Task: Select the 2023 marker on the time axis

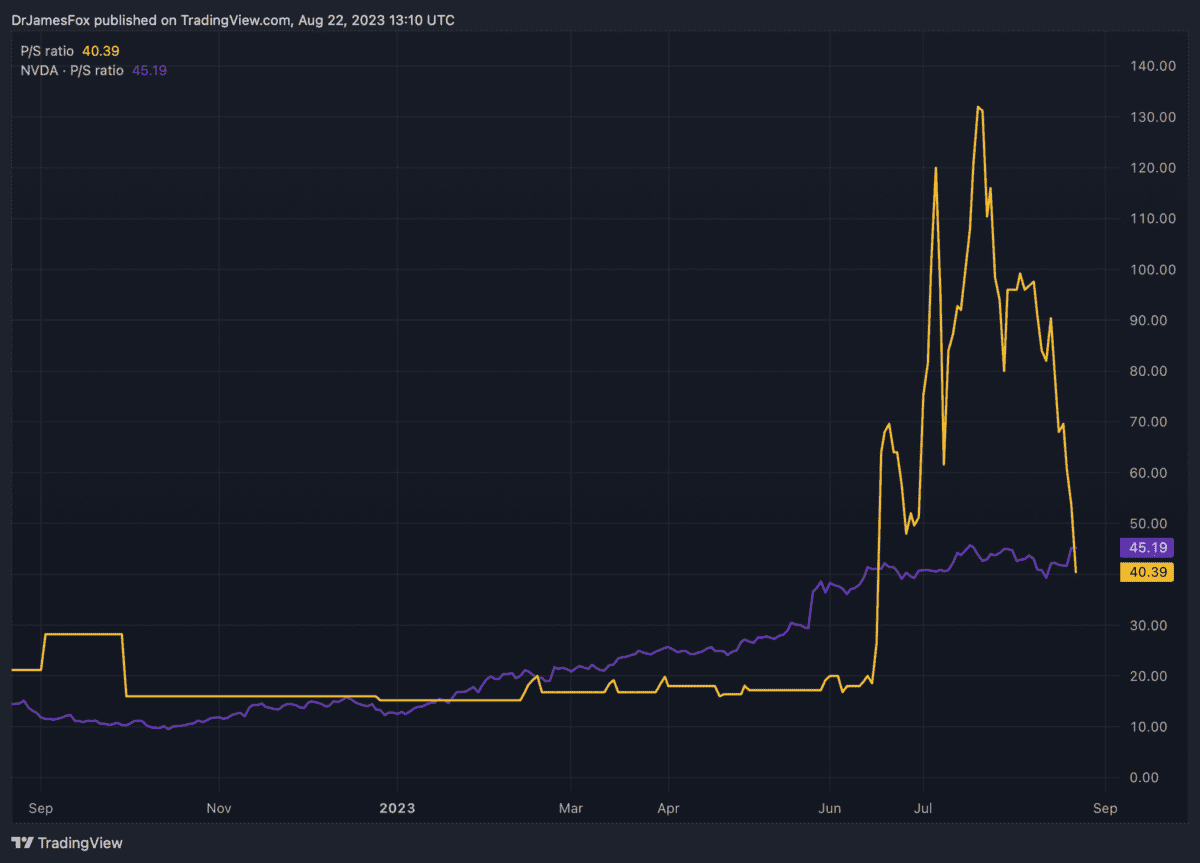Action: click(x=397, y=807)
